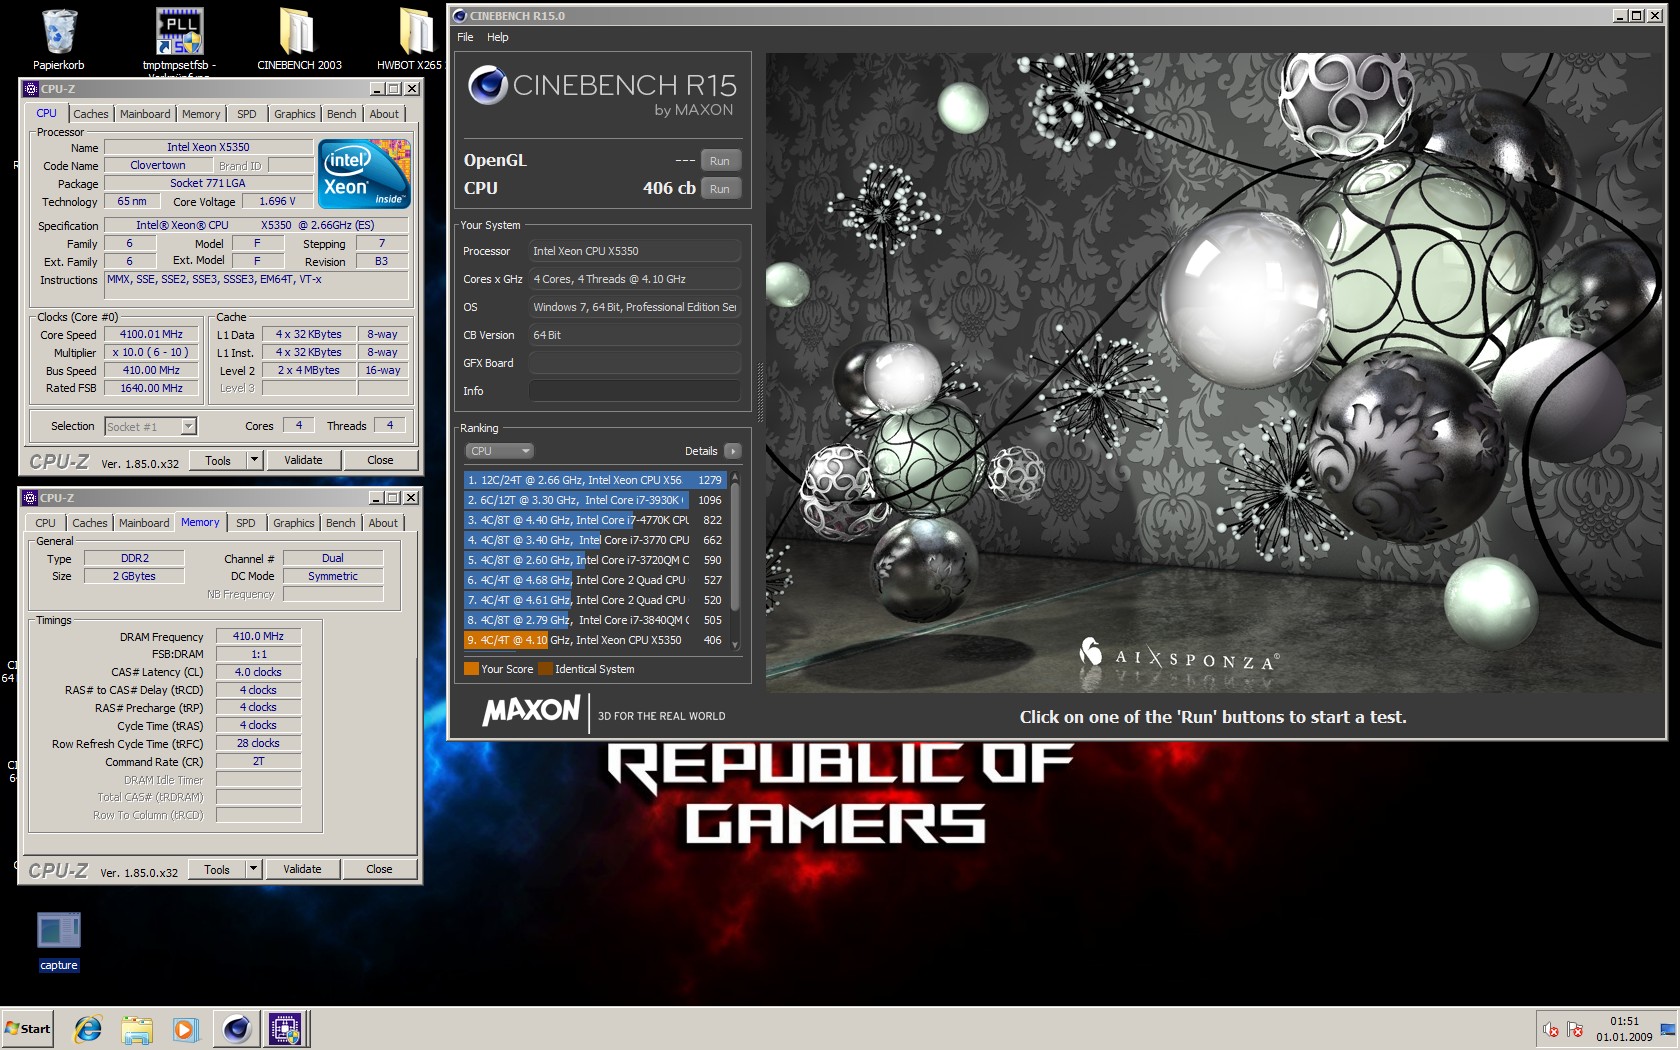Click the orange Your Score legend swatch
Image resolution: width=1680 pixels, height=1050 pixels.
click(x=471, y=669)
